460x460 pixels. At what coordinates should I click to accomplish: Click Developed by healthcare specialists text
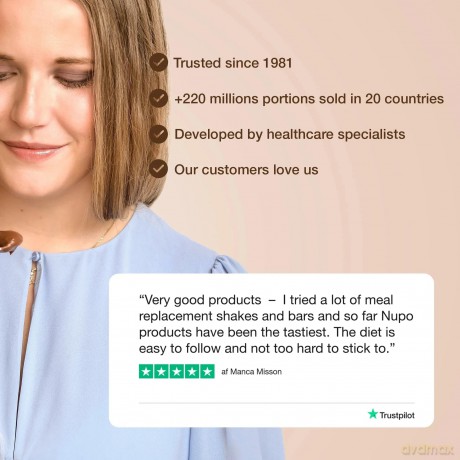[x=290, y=134]
